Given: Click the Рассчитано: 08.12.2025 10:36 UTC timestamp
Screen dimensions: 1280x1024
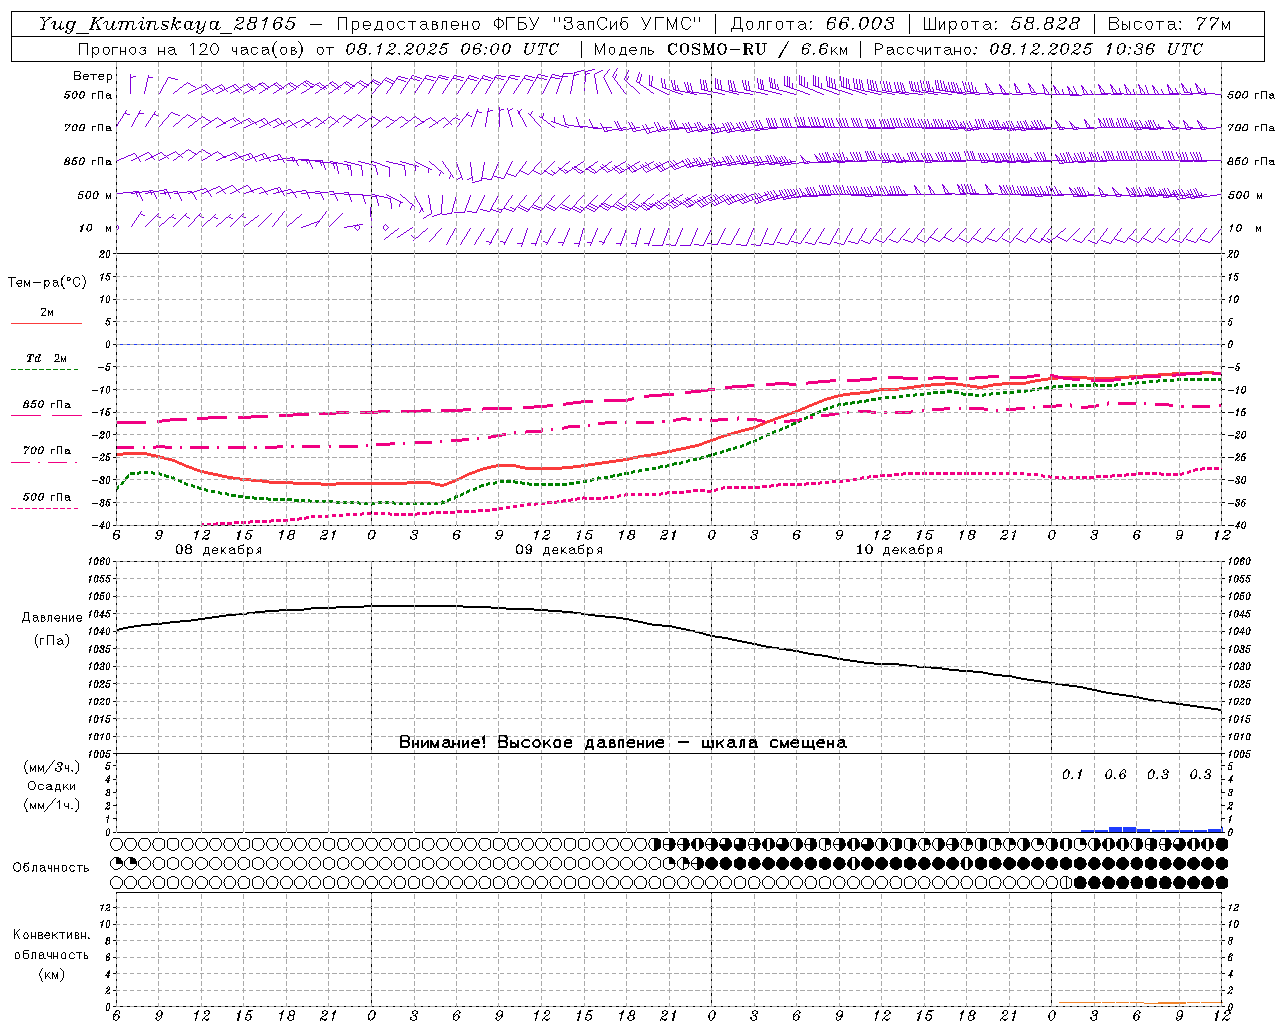Looking at the screenshot, I should (1038, 49).
